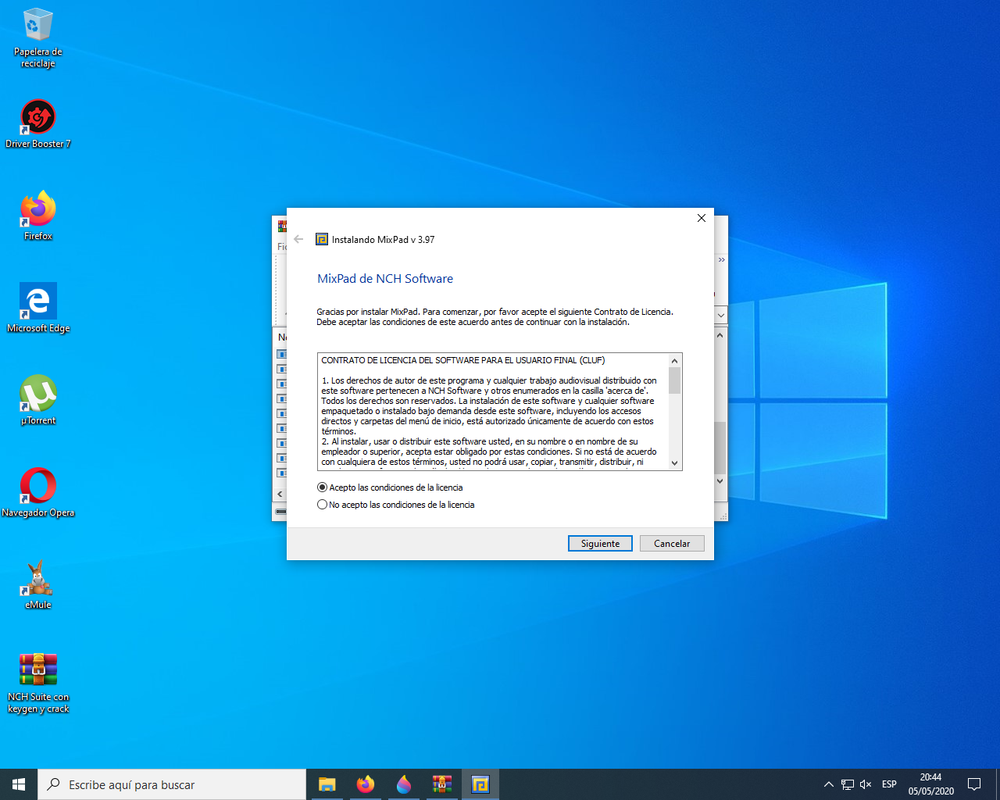The image size is (1000, 800).
Task: Open Firefox from the taskbar
Action: 365,785
